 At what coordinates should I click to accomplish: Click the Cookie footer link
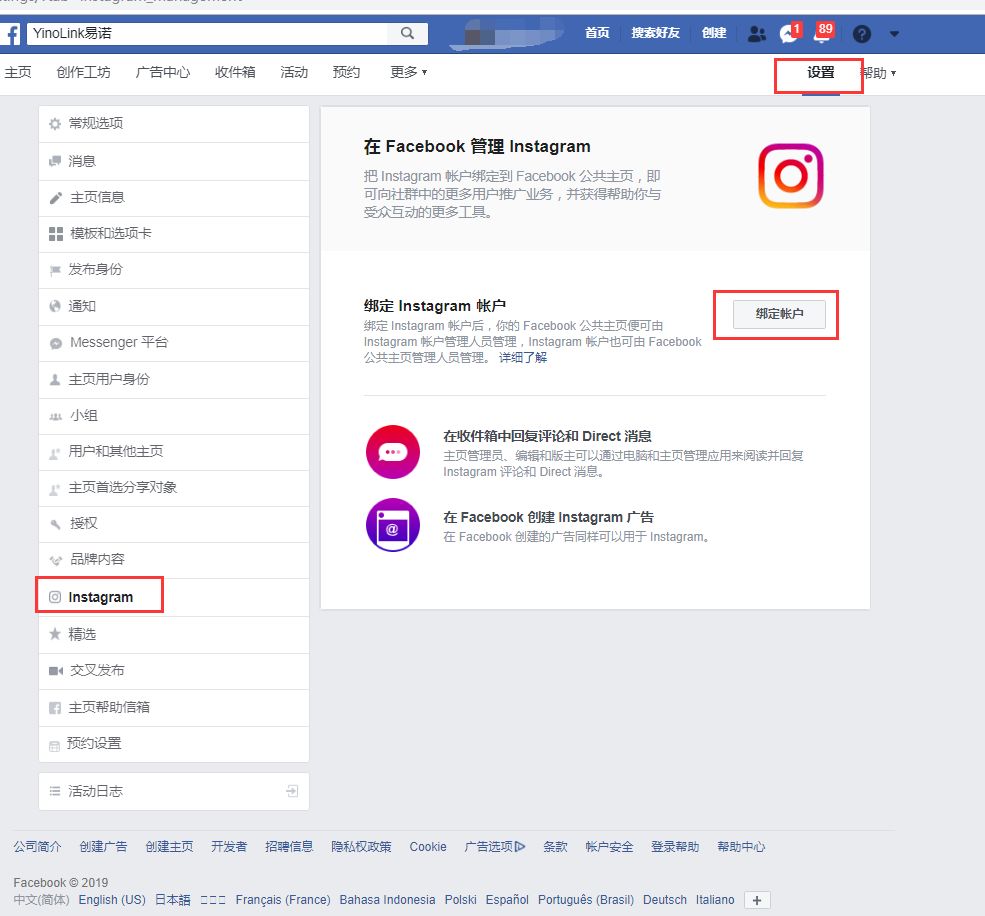[x=428, y=847]
